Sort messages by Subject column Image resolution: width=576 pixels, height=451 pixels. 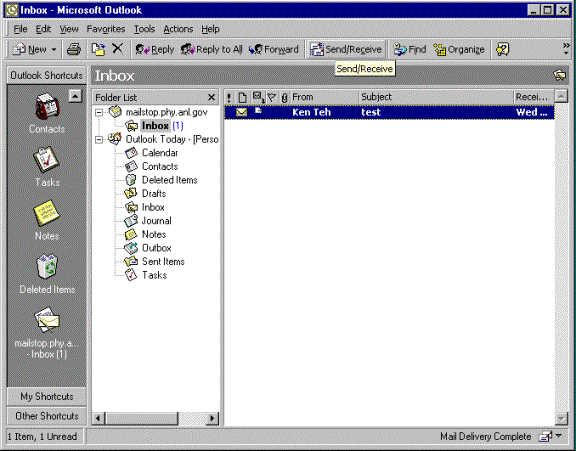coord(436,97)
